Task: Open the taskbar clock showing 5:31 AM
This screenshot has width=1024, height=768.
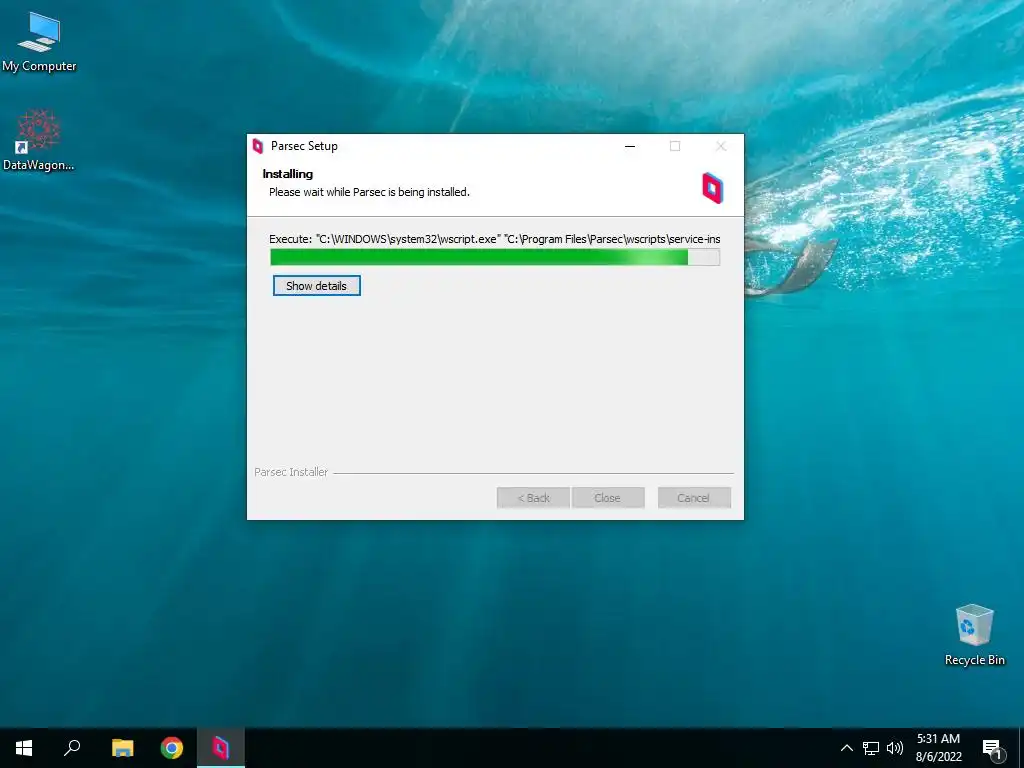Action: tap(938, 748)
